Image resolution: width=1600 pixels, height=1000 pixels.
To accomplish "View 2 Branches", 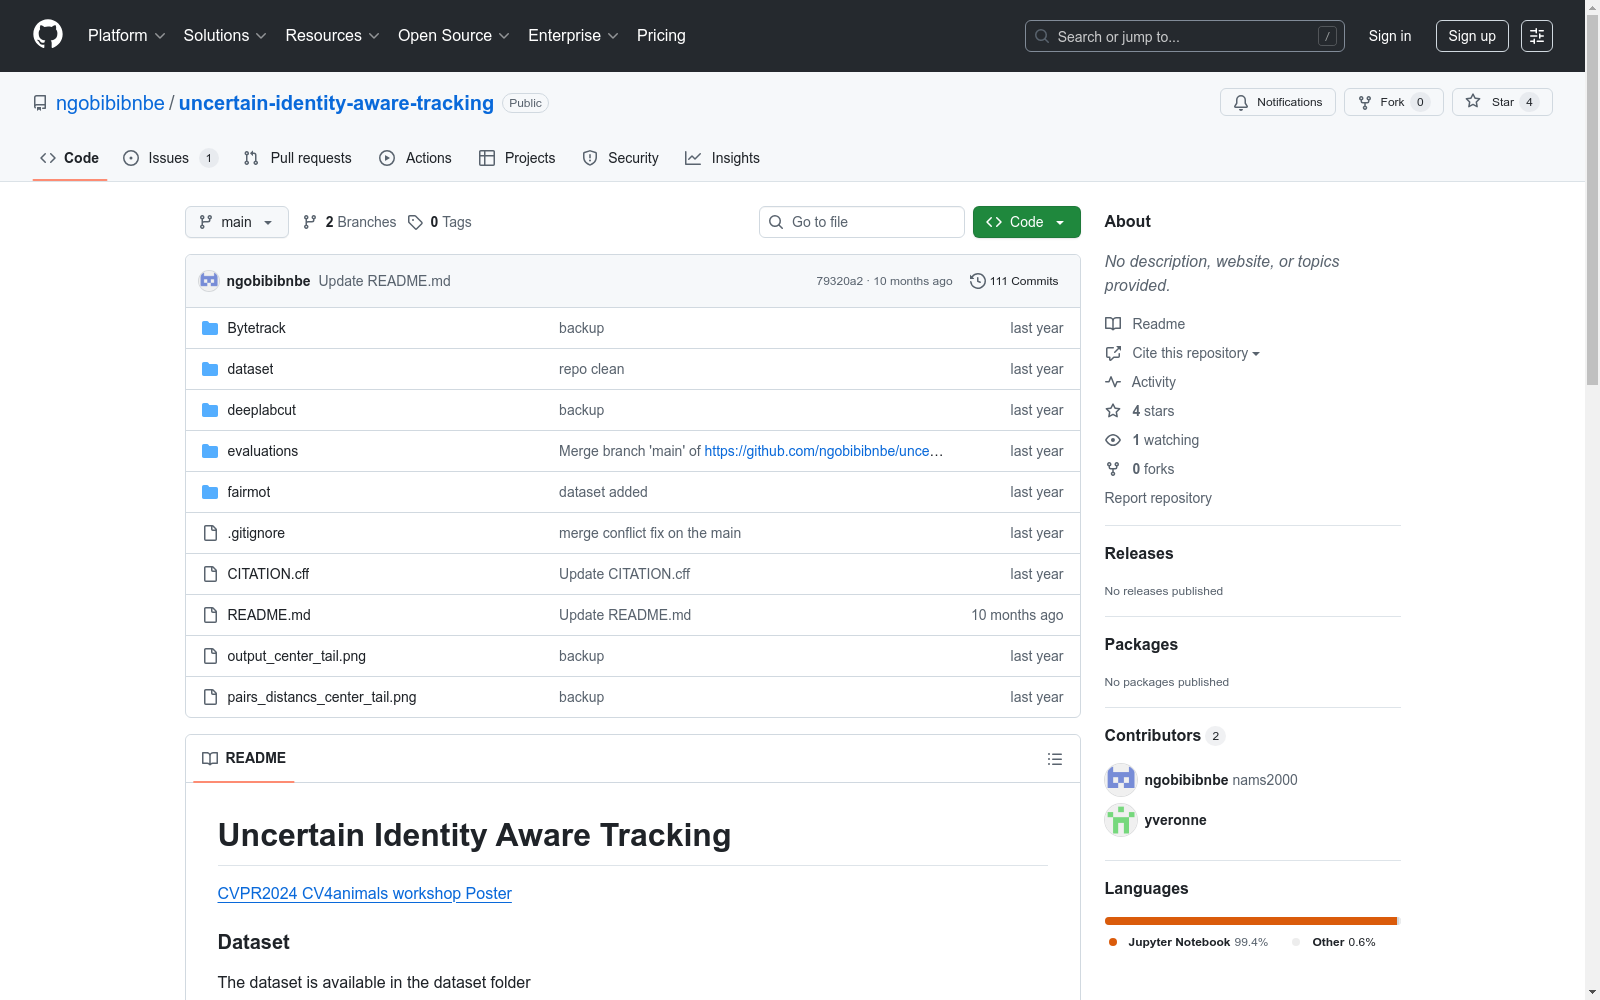I will pyautogui.click(x=350, y=222).
